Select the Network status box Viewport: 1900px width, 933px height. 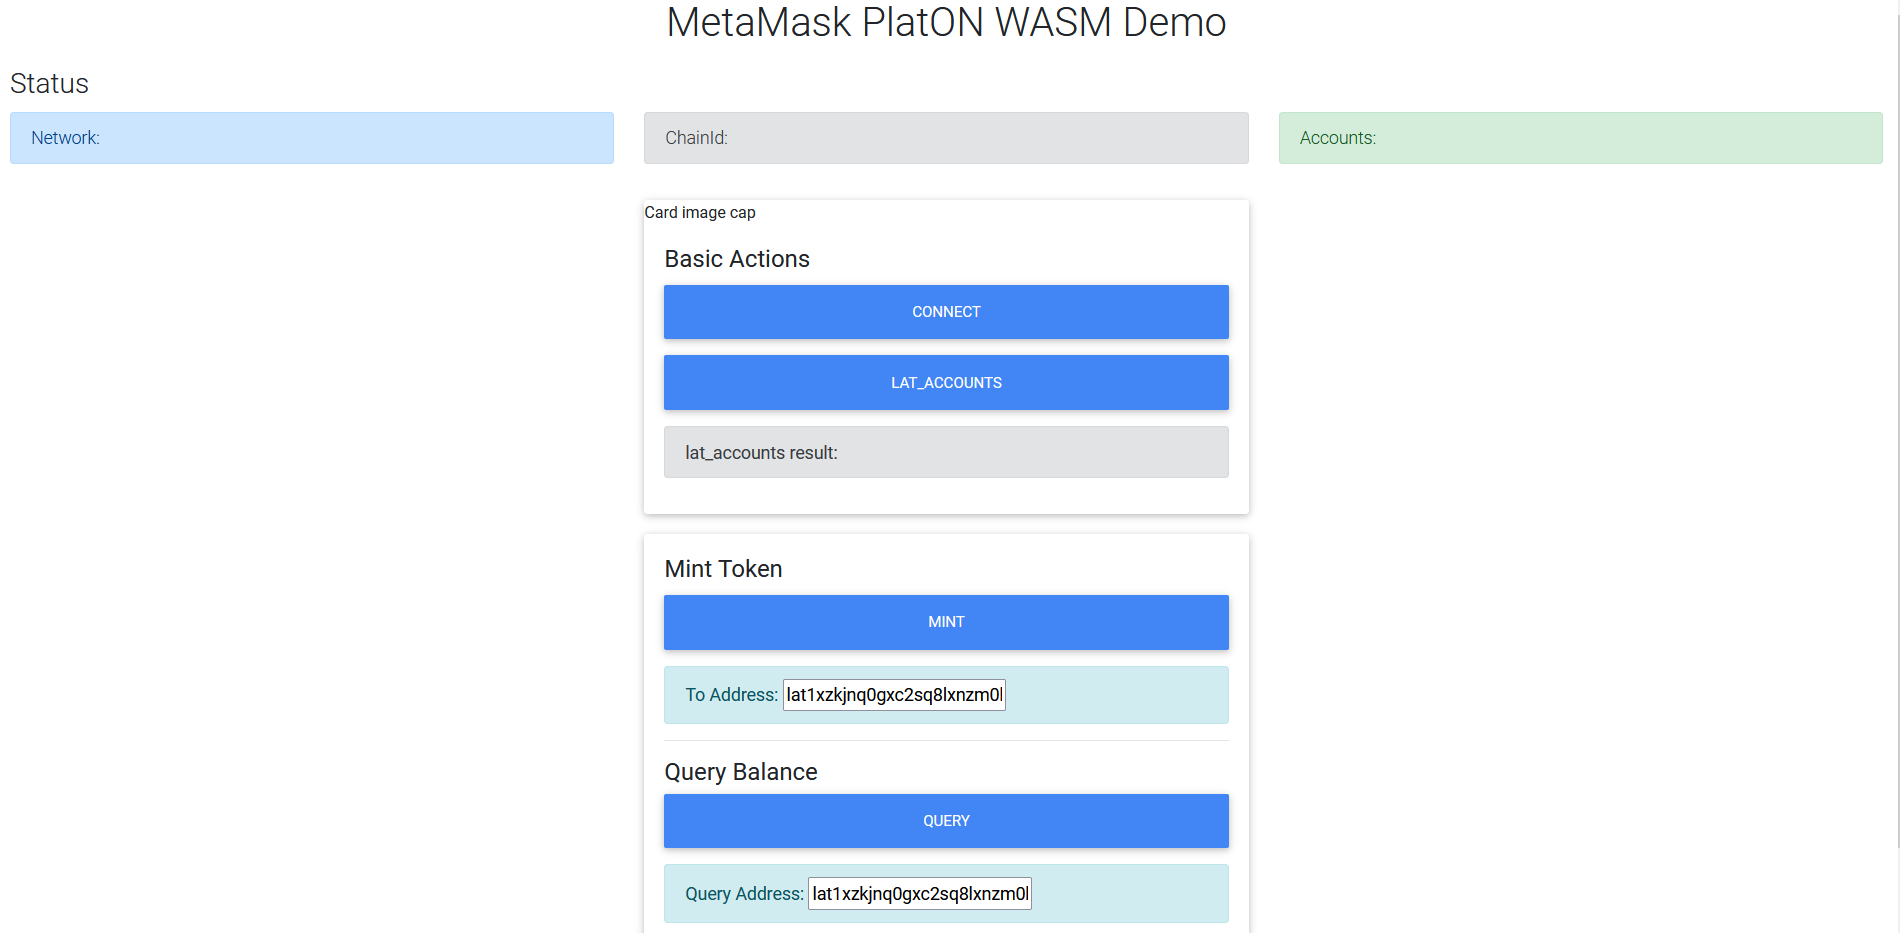(x=312, y=138)
